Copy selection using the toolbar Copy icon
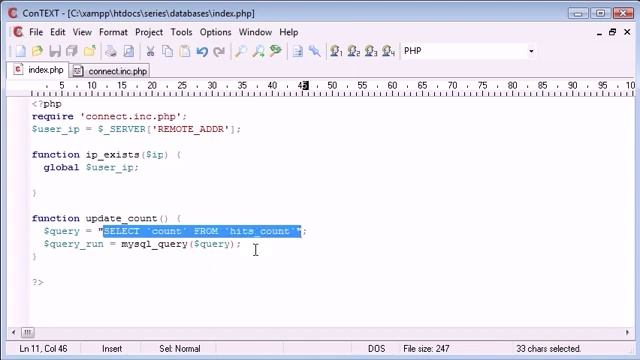This screenshot has height=360, width=640. 167,51
